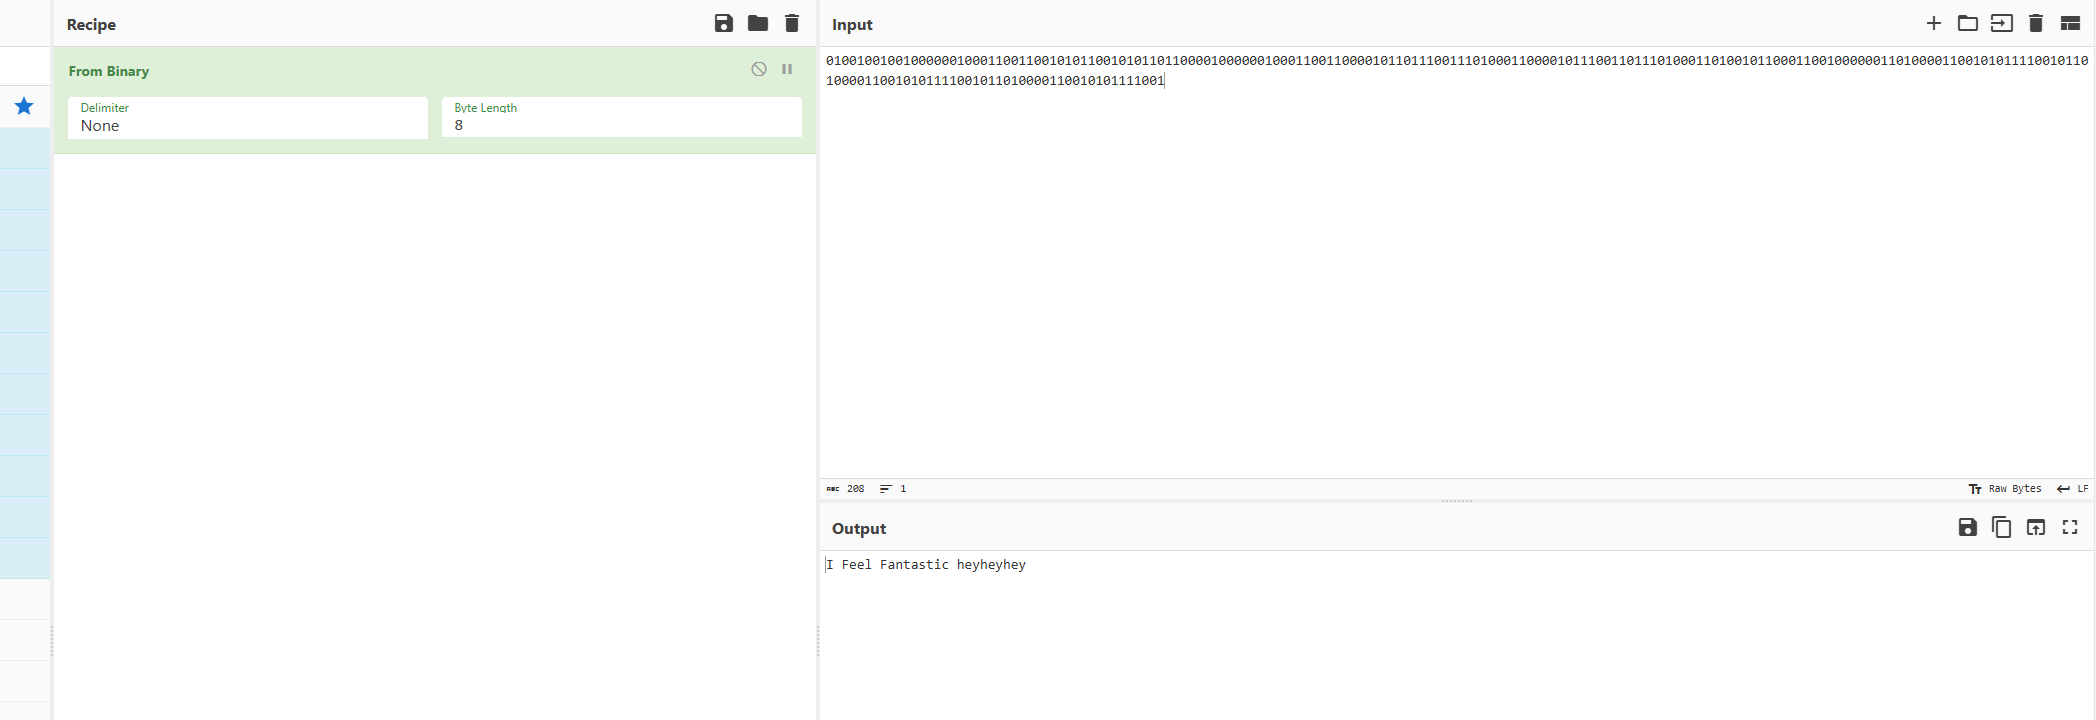
Task: Save output to file
Action: tap(1968, 527)
